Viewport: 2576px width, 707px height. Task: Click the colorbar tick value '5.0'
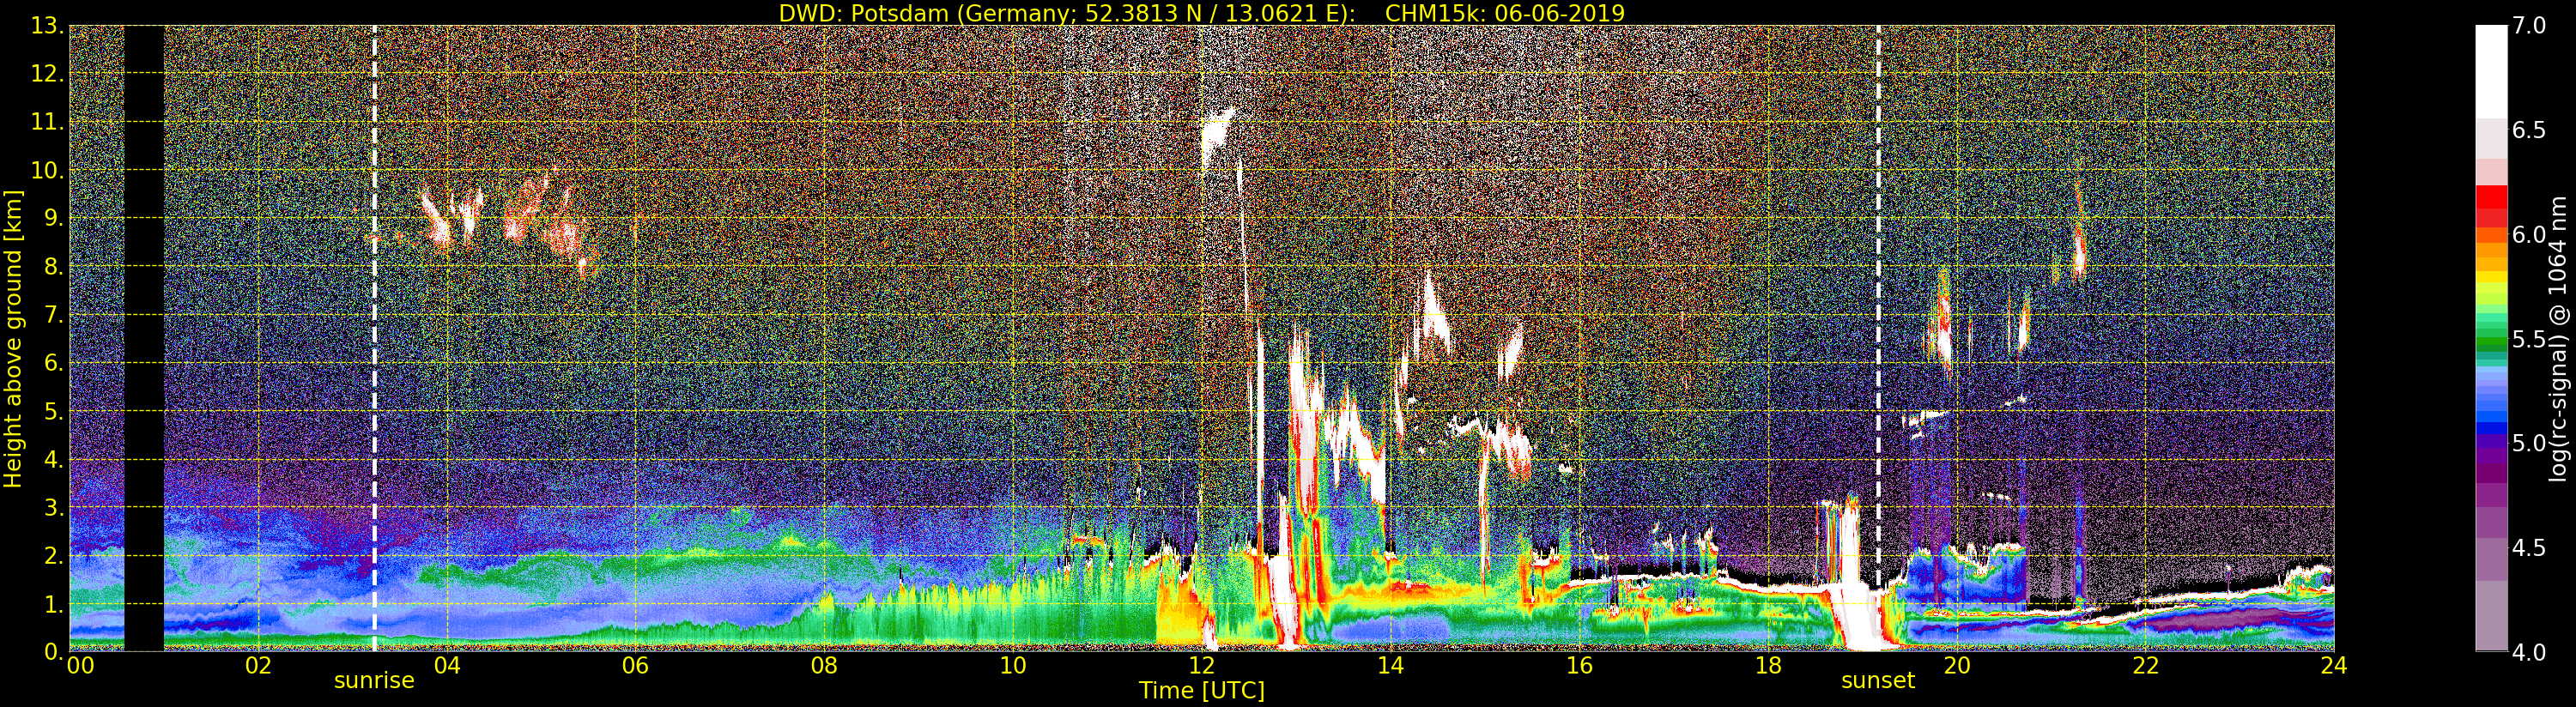[2529, 444]
